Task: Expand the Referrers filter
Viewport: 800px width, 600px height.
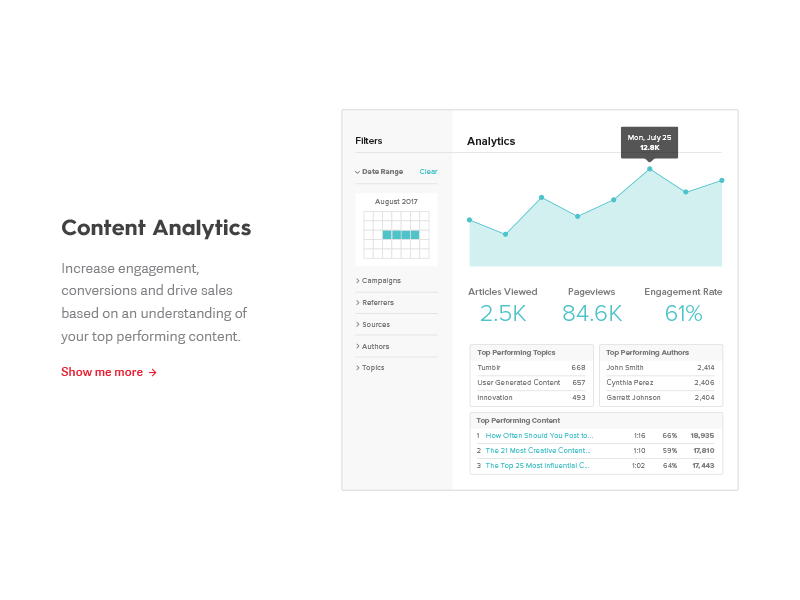Action: 377,302
